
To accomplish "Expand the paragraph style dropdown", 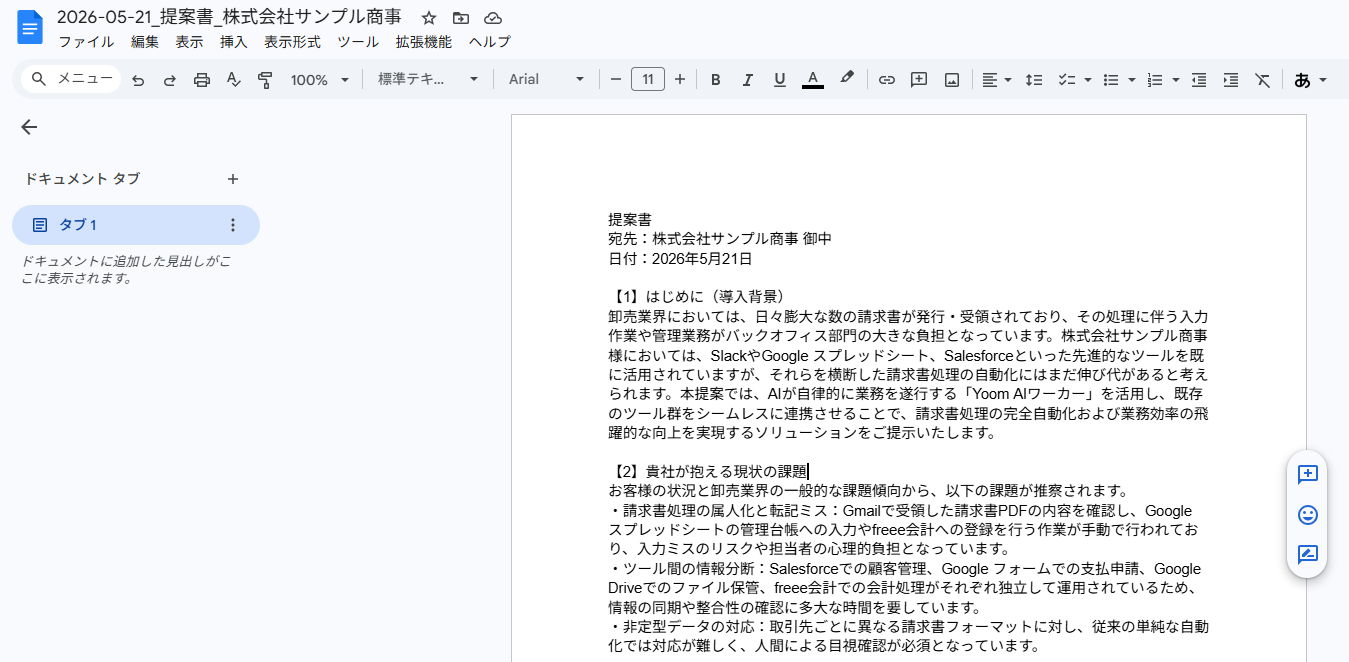I will tap(427, 80).
